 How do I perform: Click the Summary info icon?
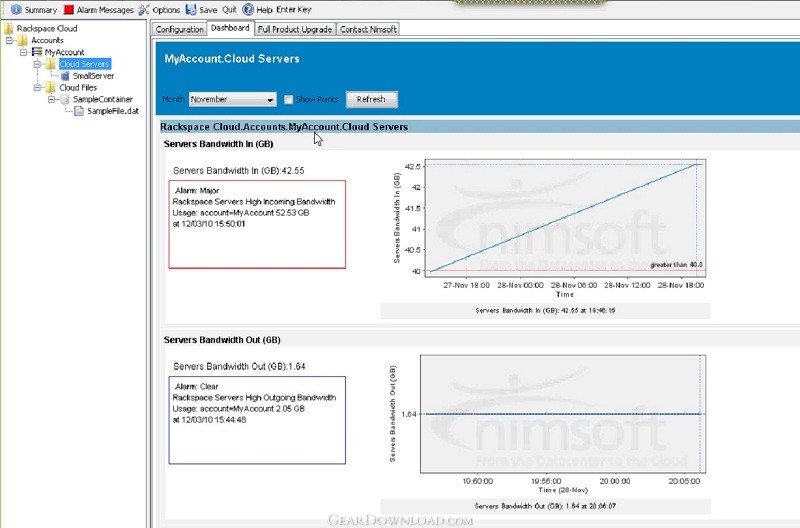click(x=15, y=9)
